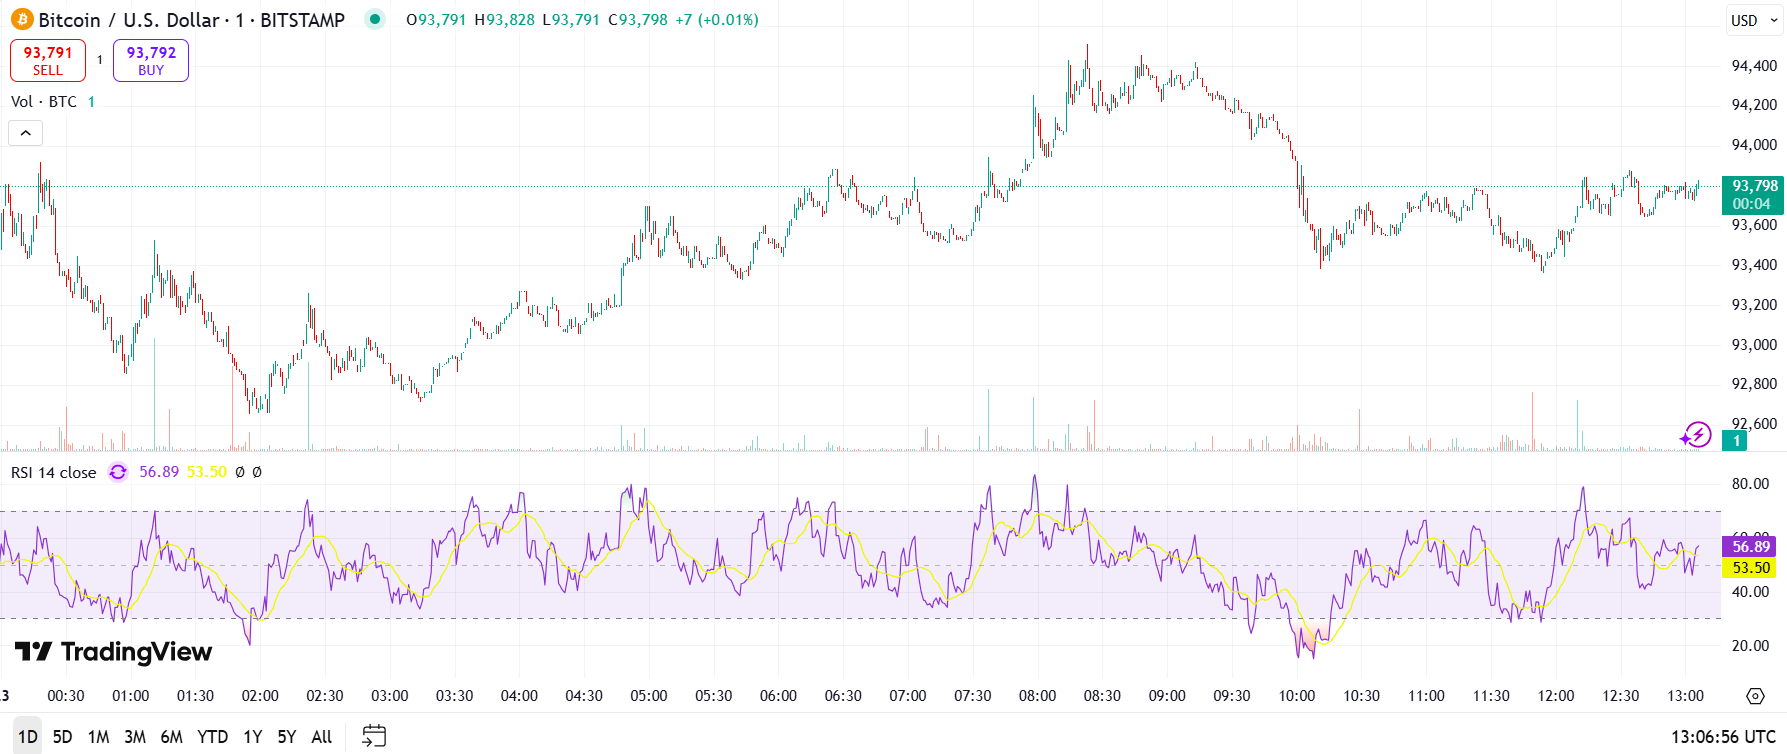Switch to the 5D time range
Image resolution: width=1787 pixels, height=754 pixels.
(x=62, y=737)
